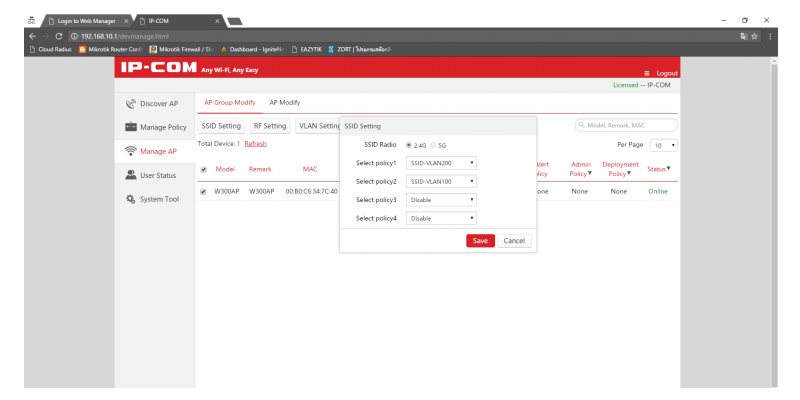Save the SSID settings
The width and height of the screenshot is (800, 400).
pos(480,241)
